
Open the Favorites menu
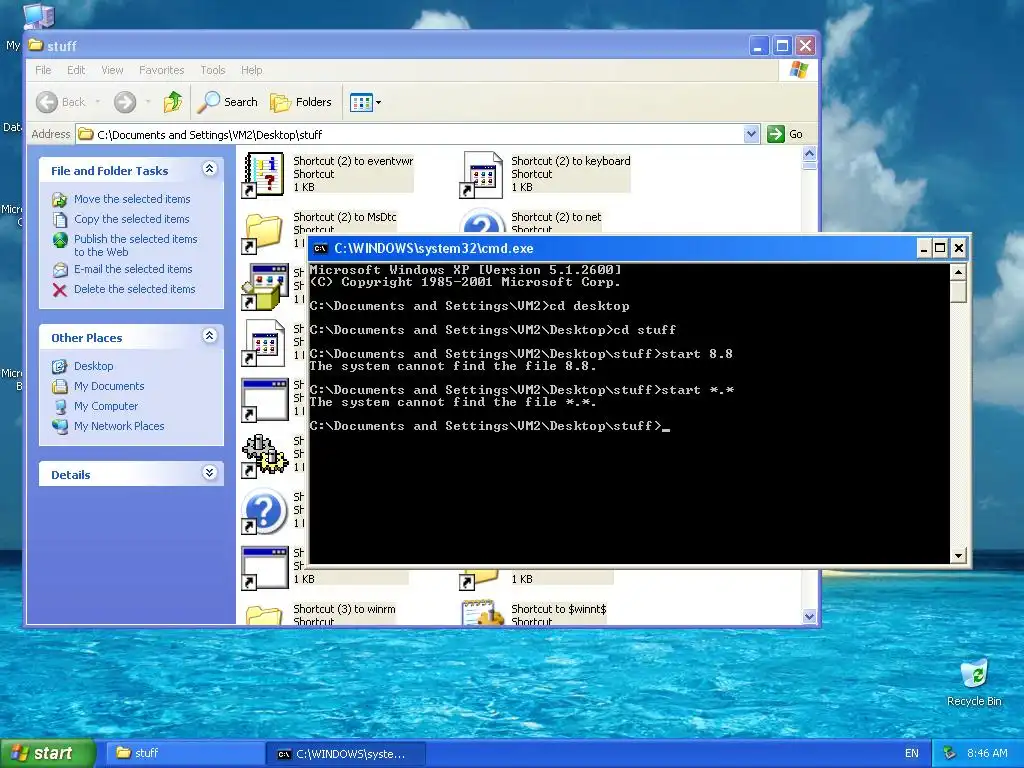click(161, 70)
